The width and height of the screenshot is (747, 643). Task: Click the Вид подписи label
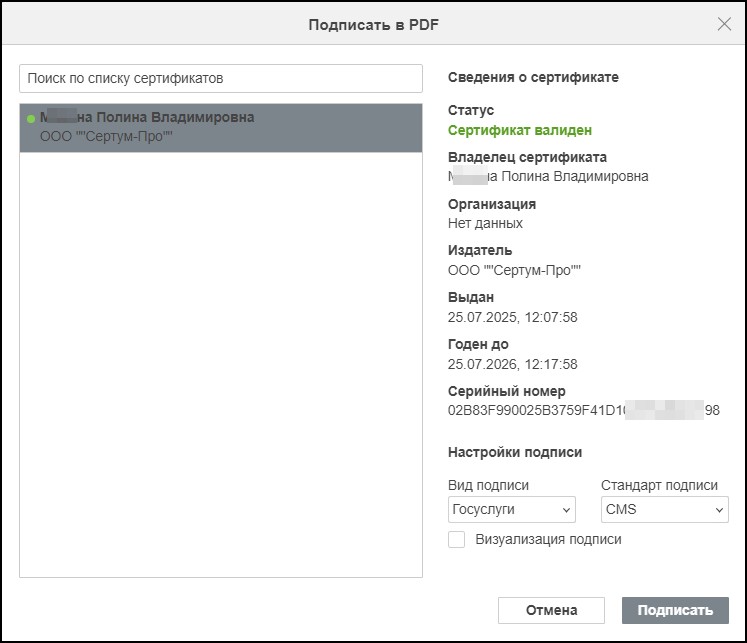(x=488, y=485)
